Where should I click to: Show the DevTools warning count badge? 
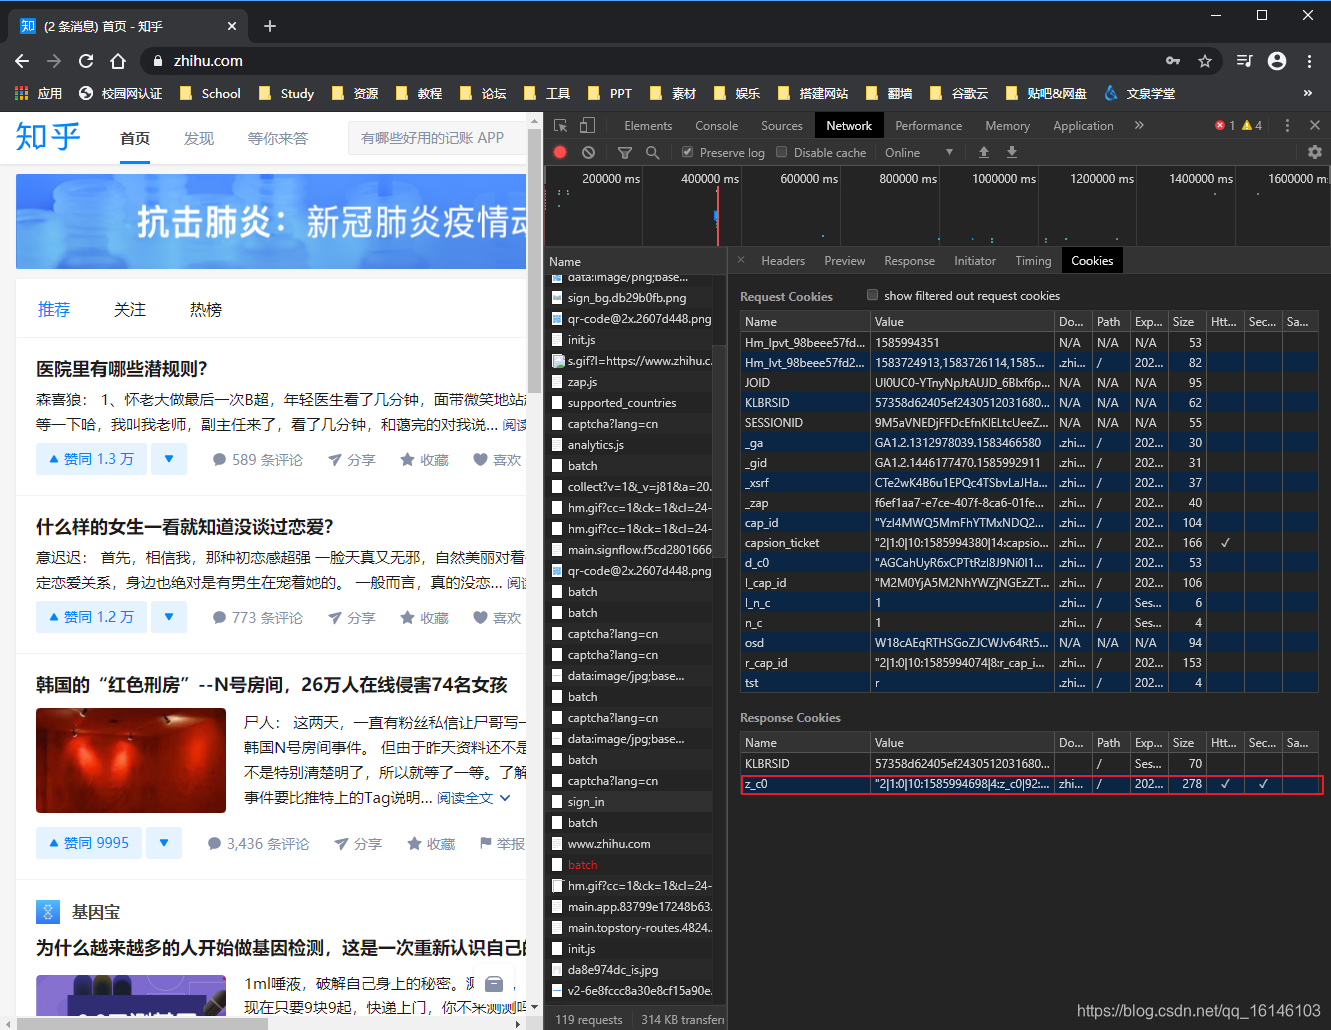(1252, 125)
